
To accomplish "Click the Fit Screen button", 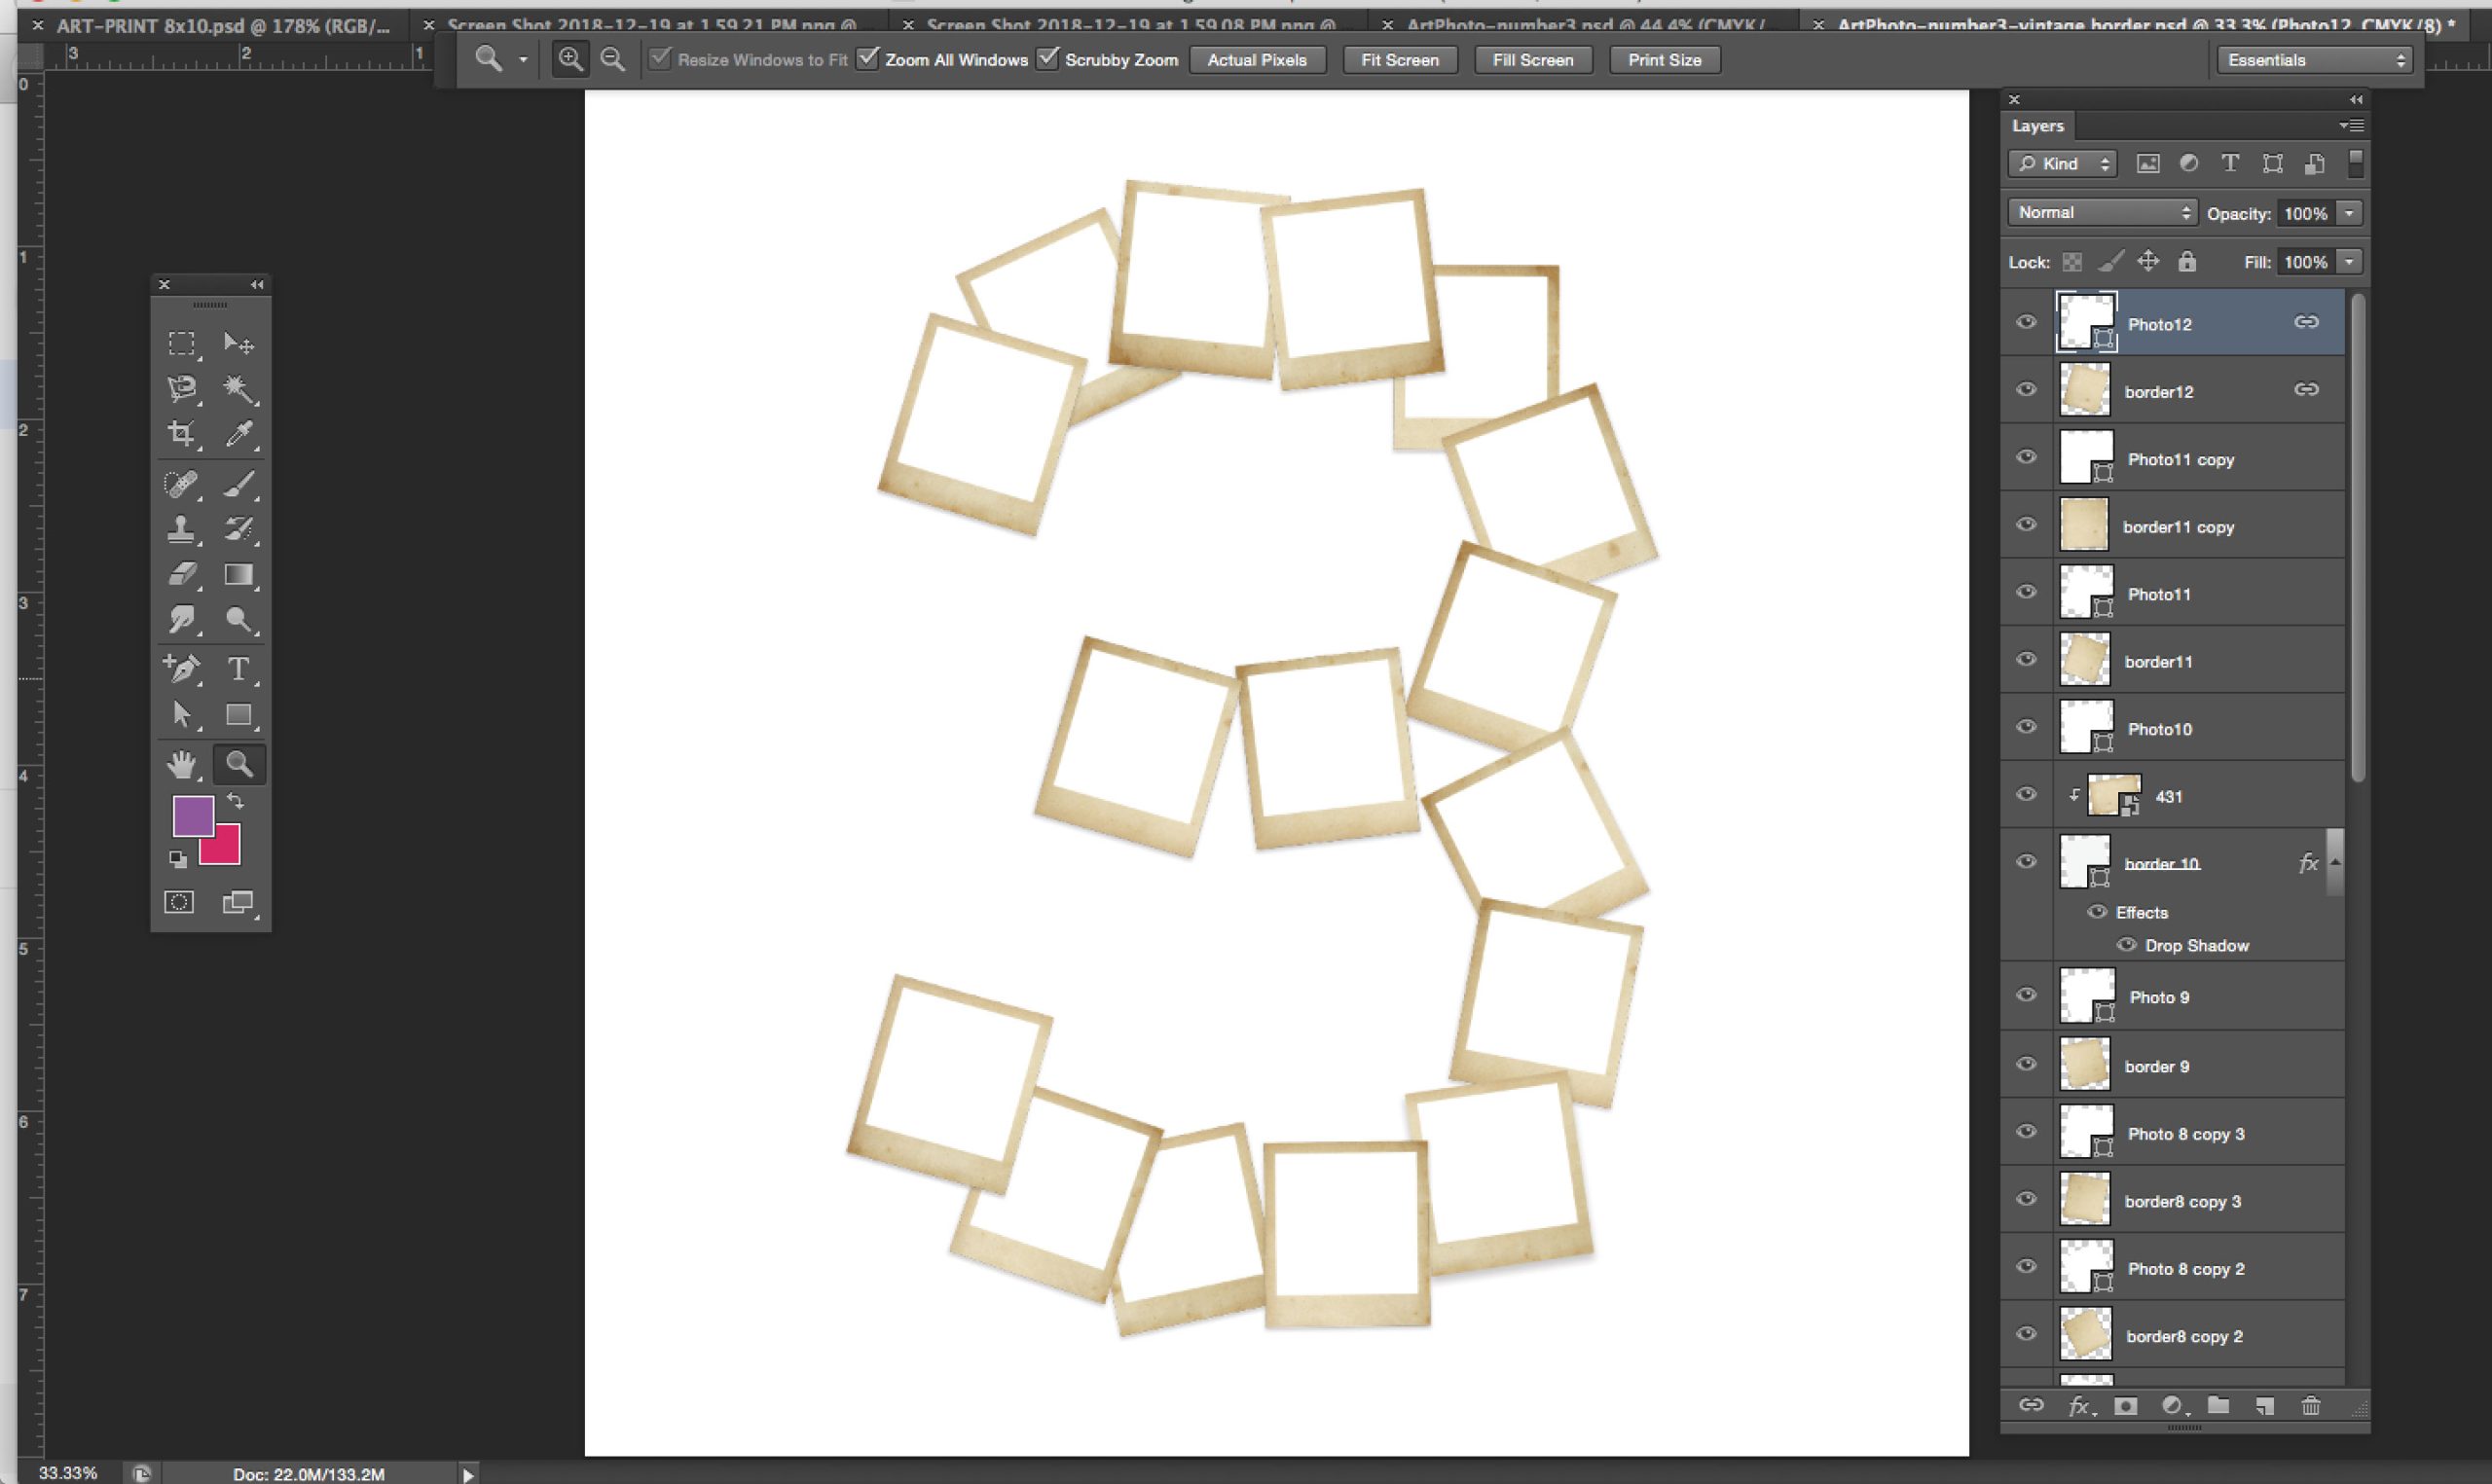I will point(1399,60).
